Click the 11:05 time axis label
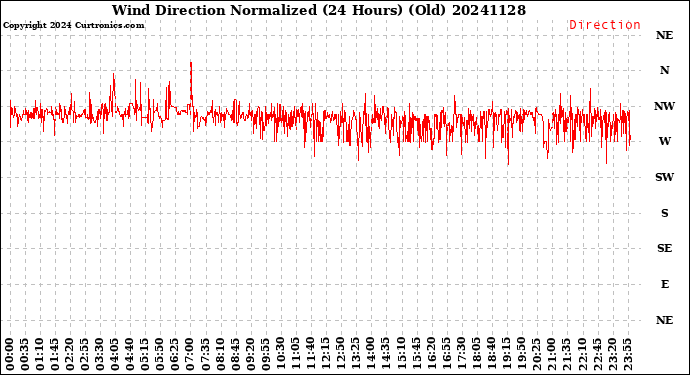The height and width of the screenshot is (375, 690). pos(295,355)
